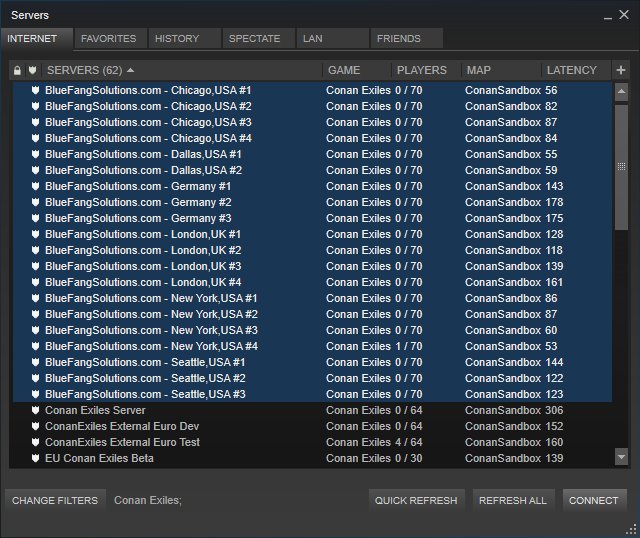This screenshot has width=640, height=538.
Task: Sort servers by PLAYERS column
Action: 426,70
